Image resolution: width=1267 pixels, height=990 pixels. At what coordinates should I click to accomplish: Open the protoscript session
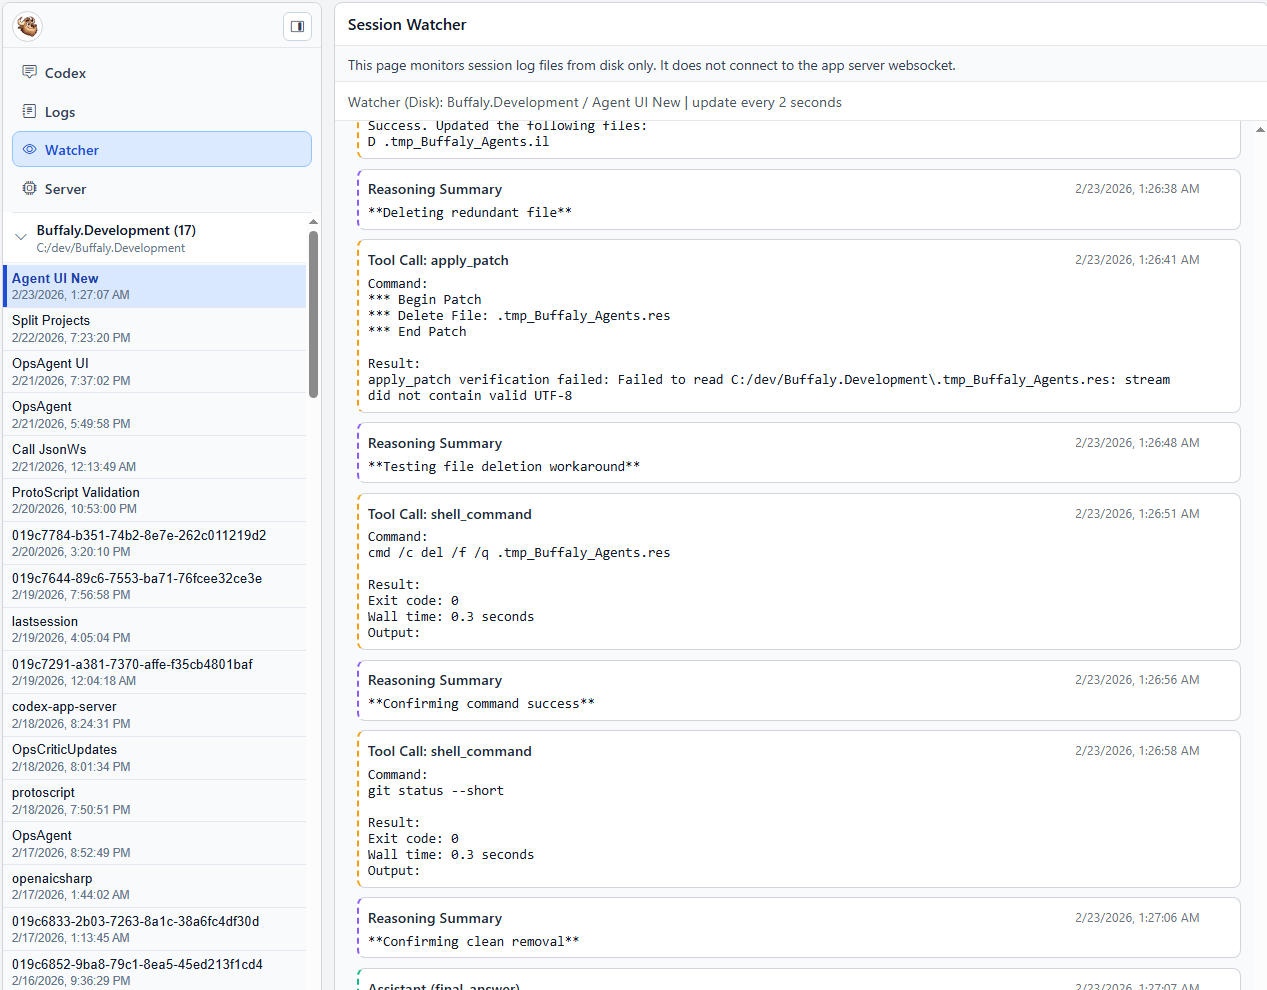pos(155,802)
